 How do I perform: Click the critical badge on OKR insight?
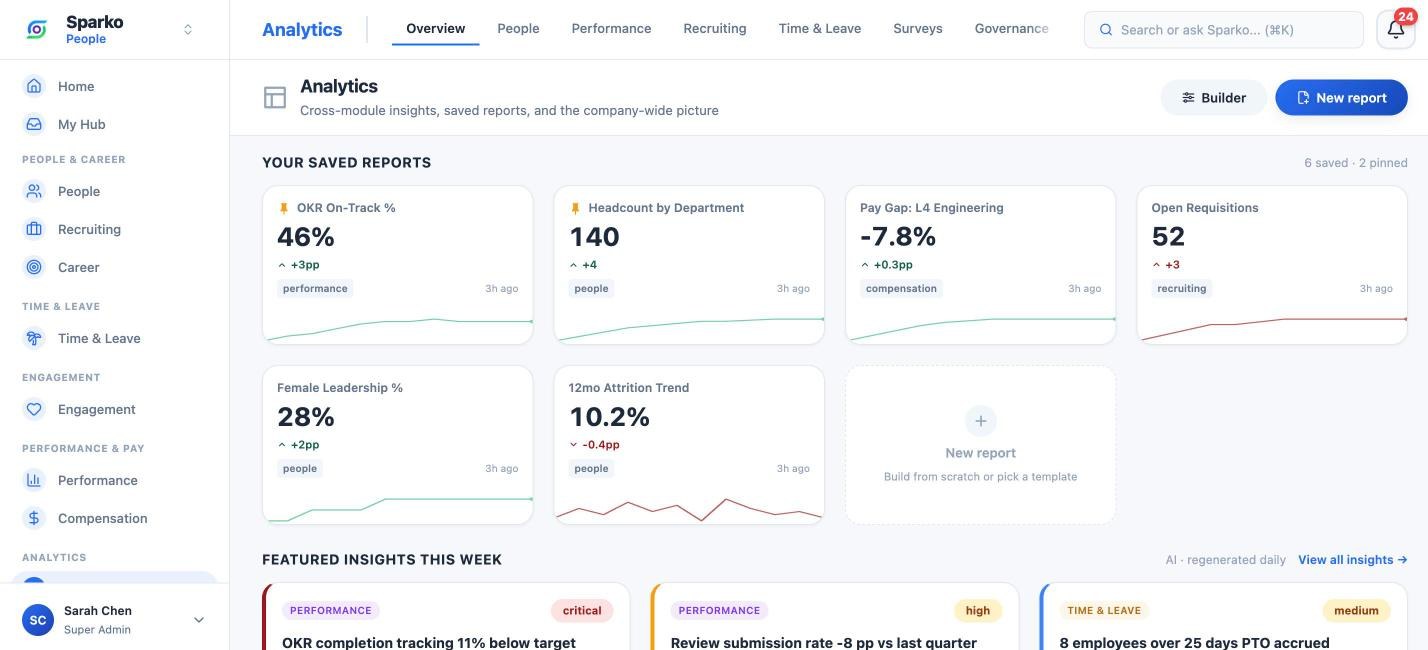[x=582, y=610]
